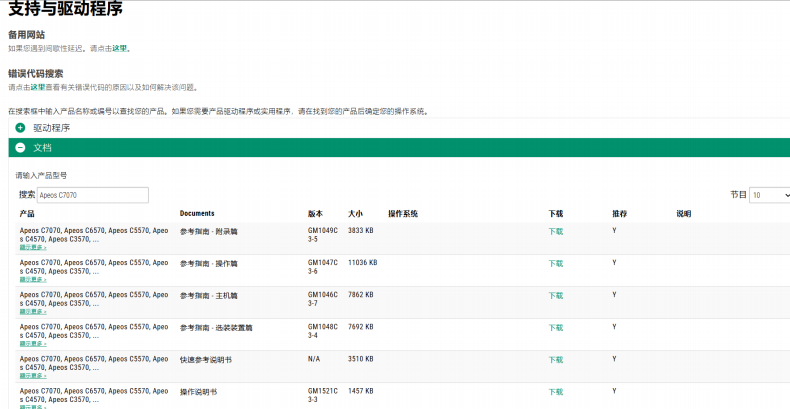Click version GM1049C 3-5
Image resolution: width=790 pixels, height=409 pixels.
[x=323, y=235]
